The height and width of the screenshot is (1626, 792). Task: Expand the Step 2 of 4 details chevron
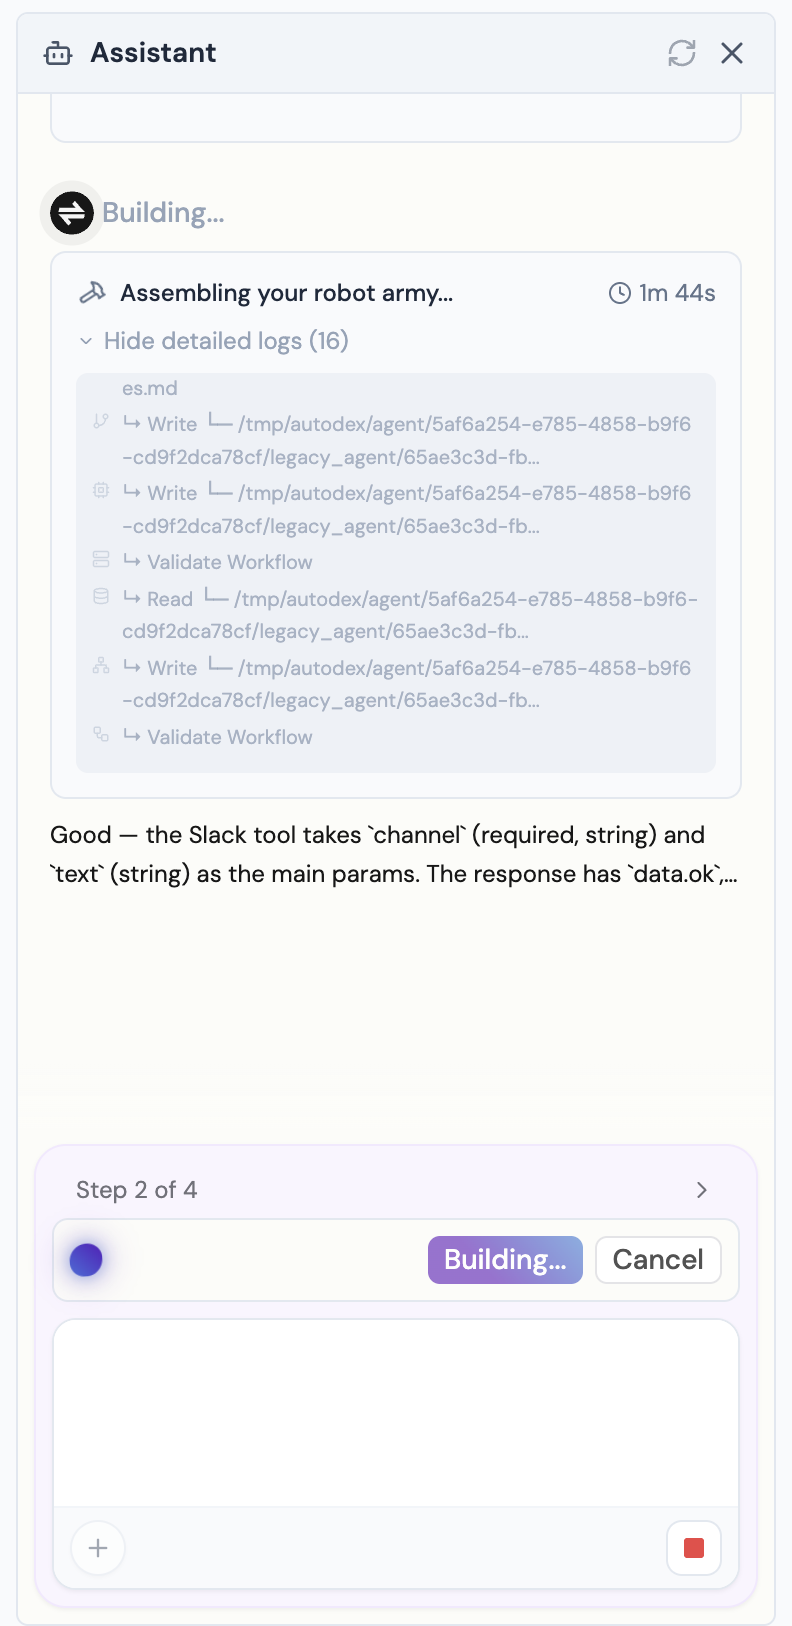point(701,1190)
